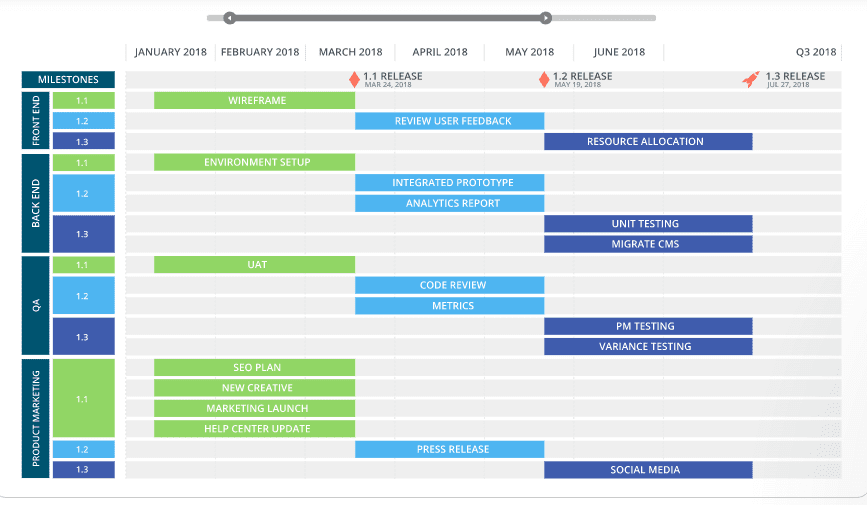867x505 pixels.
Task: Select the April 2018 column header
Action: (440, 52)
